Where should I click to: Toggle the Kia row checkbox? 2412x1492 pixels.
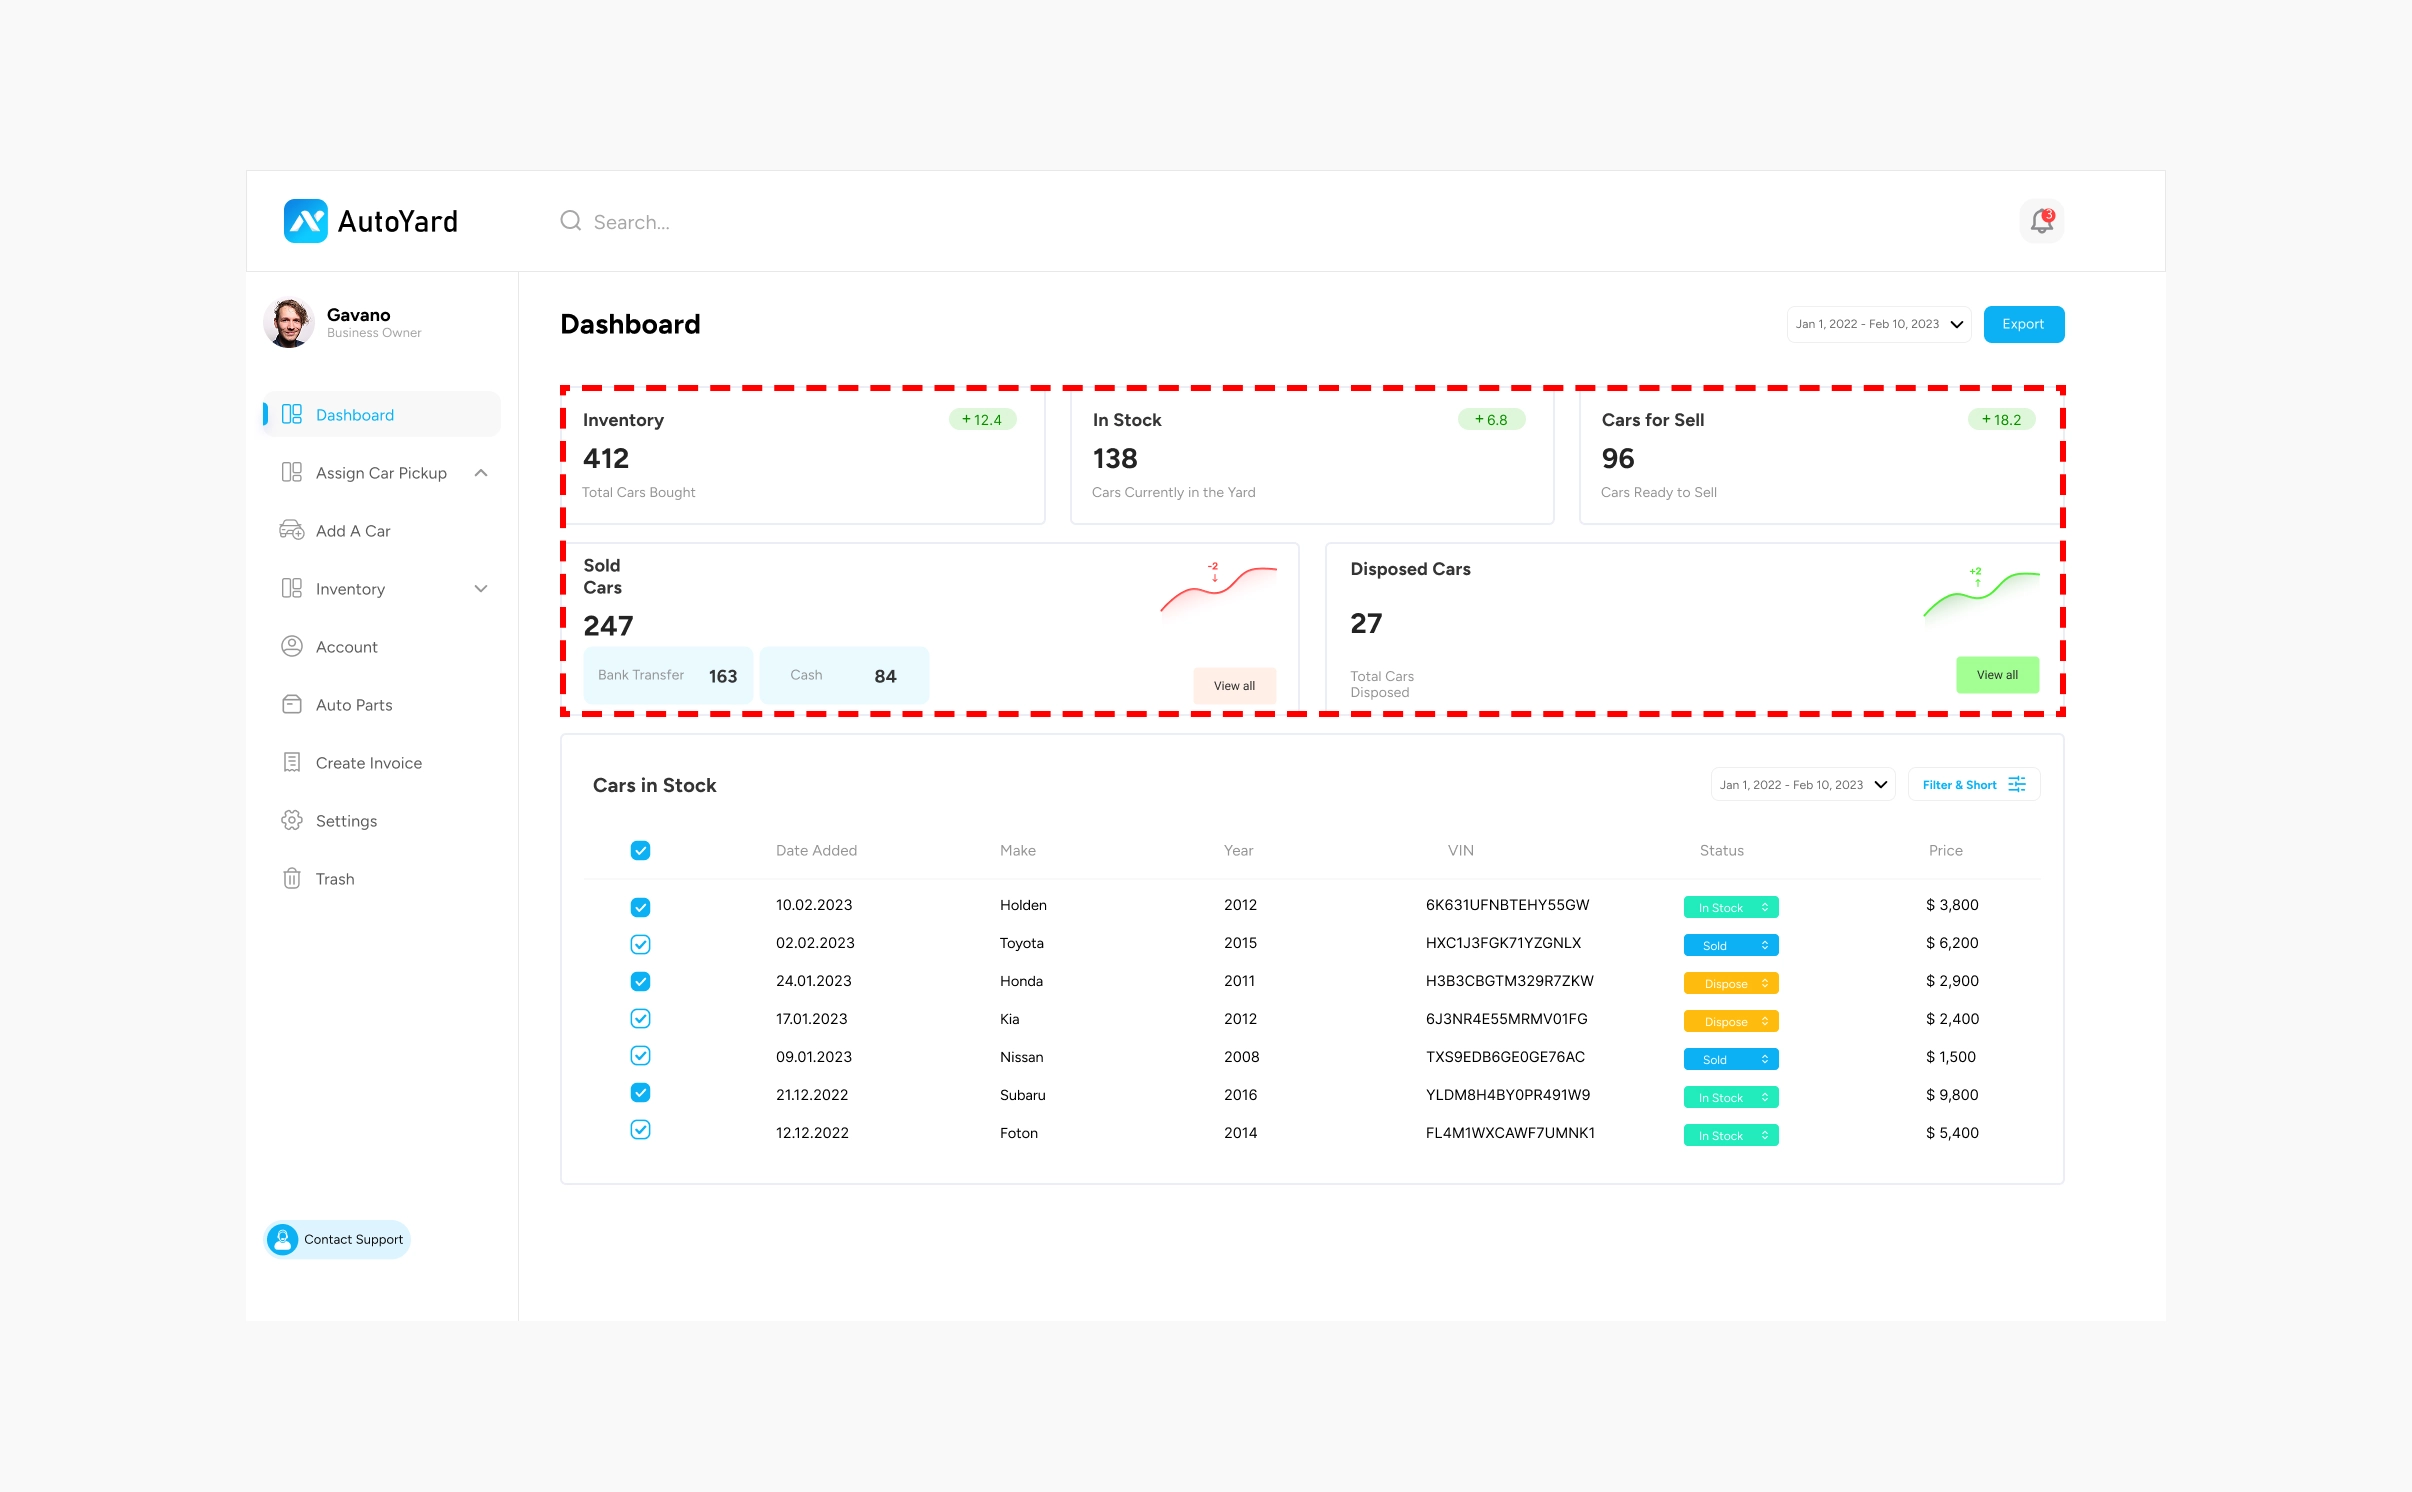click(641, 1018)
